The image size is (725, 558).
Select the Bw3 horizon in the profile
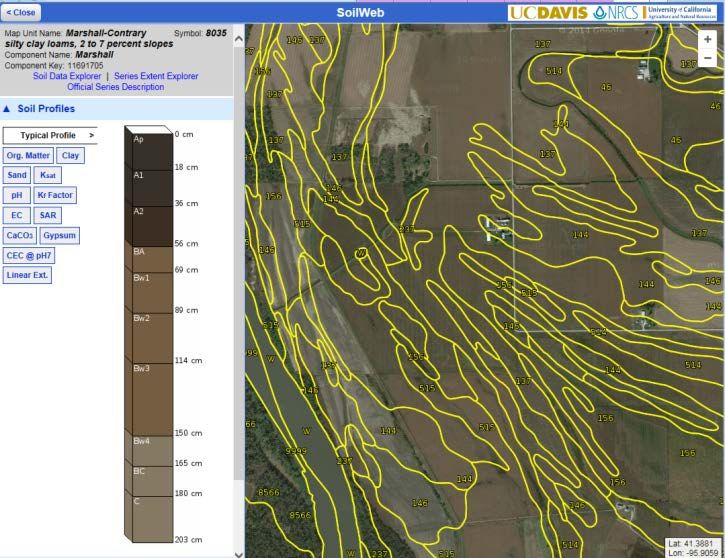tap(152, 399)
